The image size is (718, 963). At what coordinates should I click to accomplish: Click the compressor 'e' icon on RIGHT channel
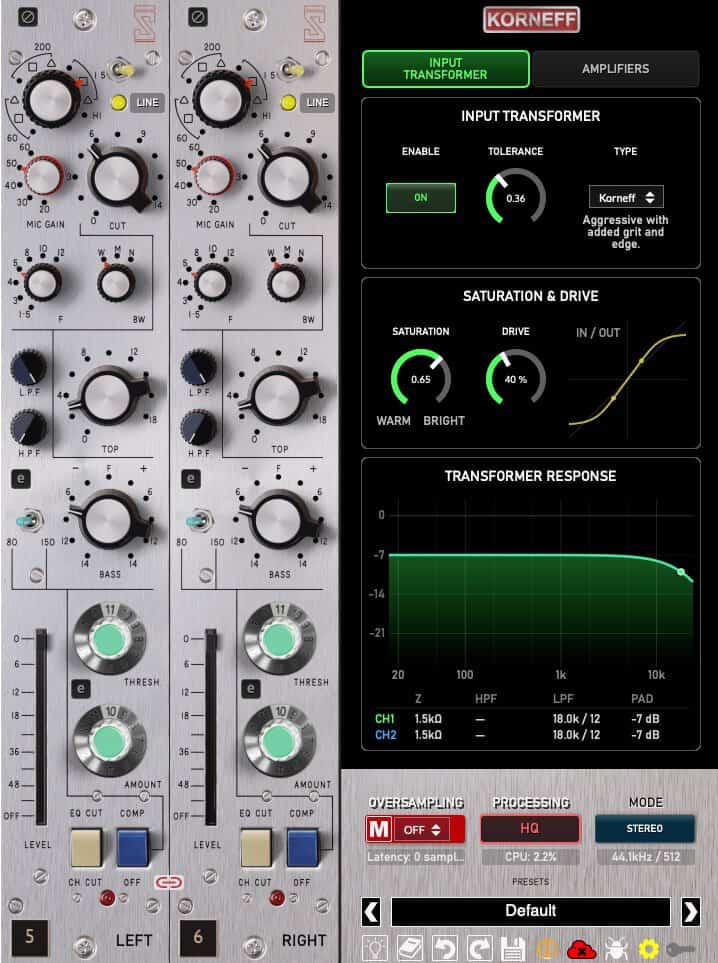point(251,688)
